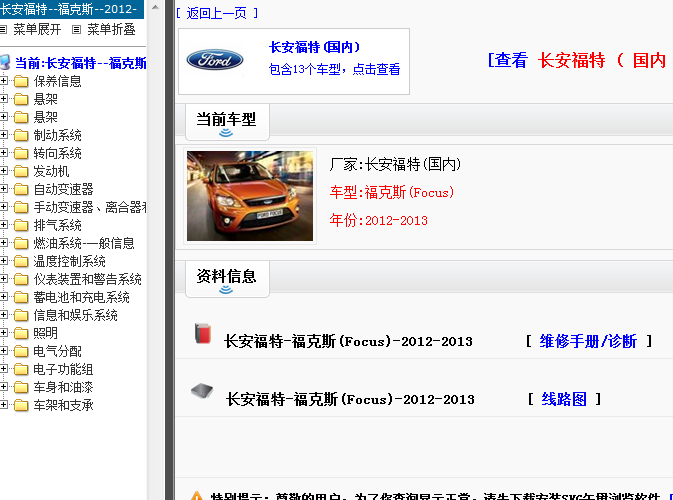Click the 照明 folder icon

click(x=21, y=333)
